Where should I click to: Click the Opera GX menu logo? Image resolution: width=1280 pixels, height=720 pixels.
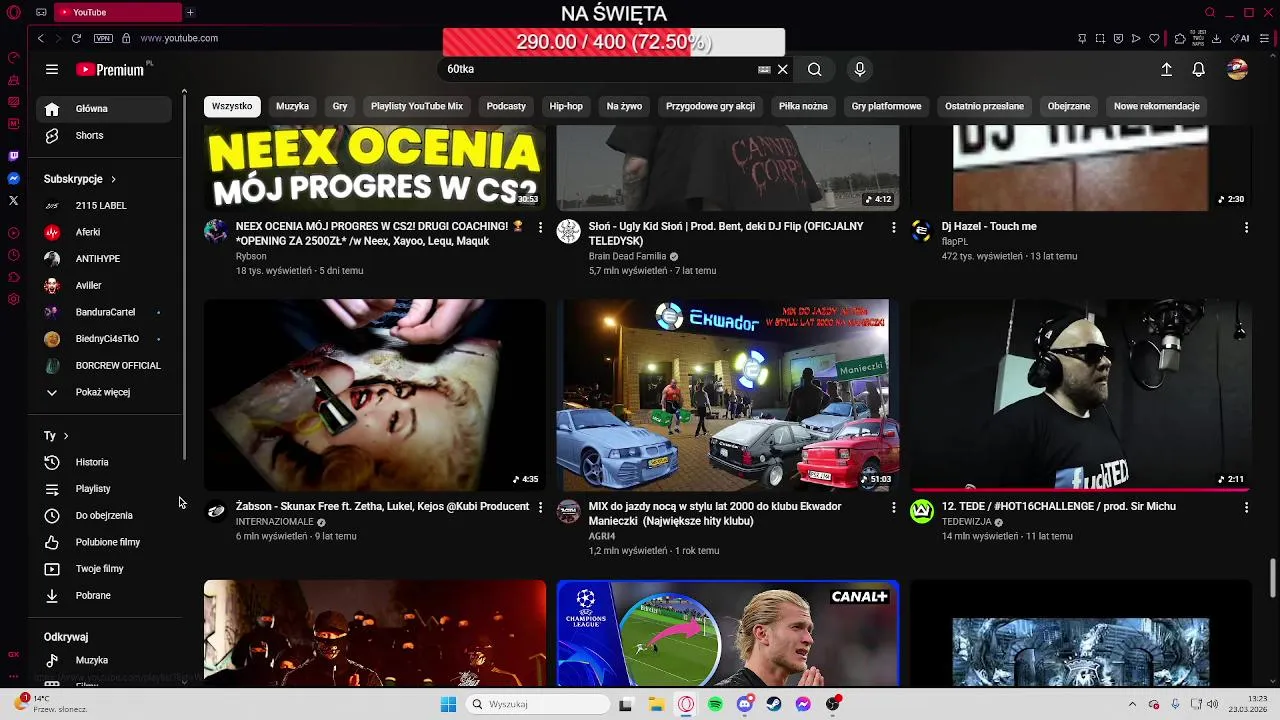coord(13,12)
